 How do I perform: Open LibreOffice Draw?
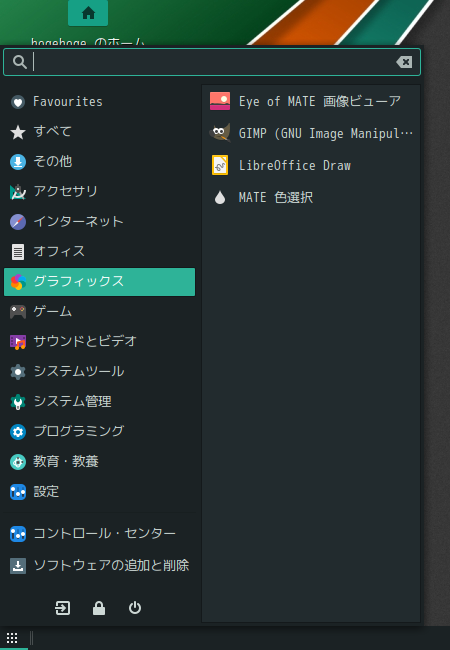click(x=311, y=165)
